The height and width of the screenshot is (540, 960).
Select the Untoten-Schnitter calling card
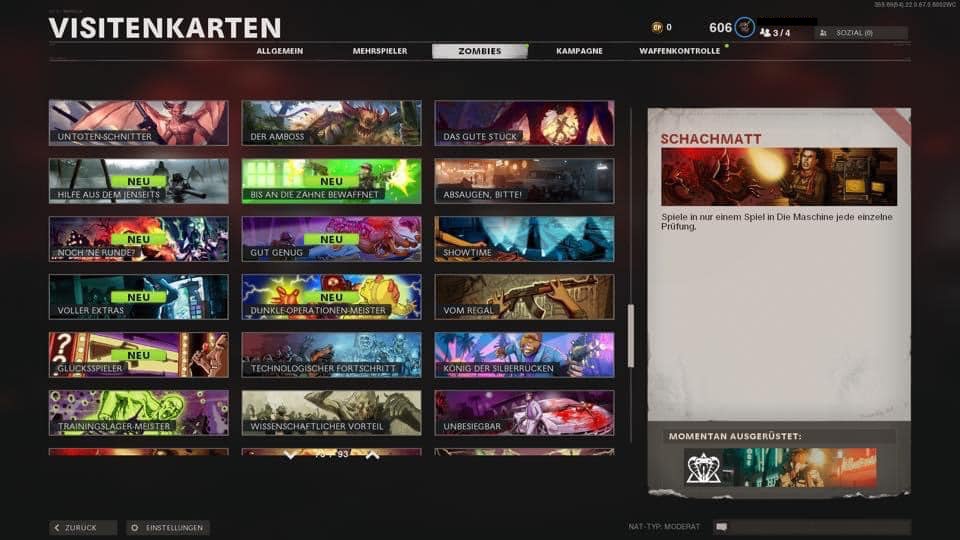pos(138,123)
